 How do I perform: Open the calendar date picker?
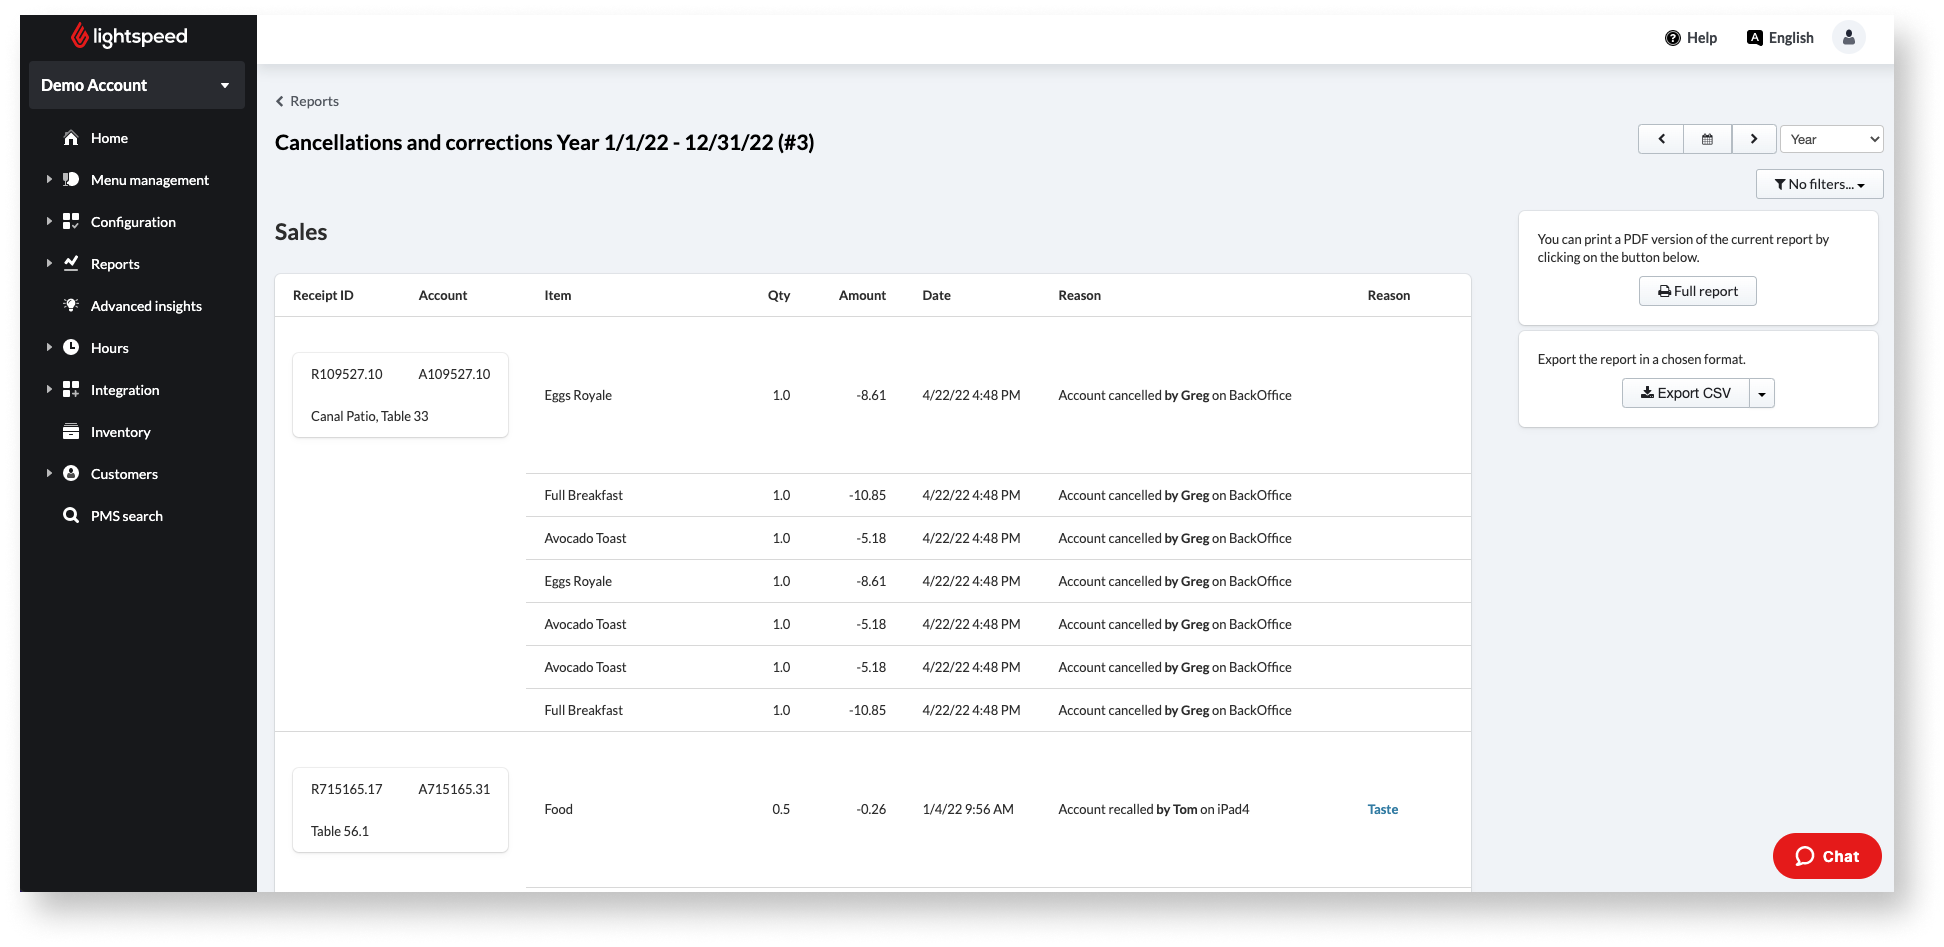click(1707, 139)
